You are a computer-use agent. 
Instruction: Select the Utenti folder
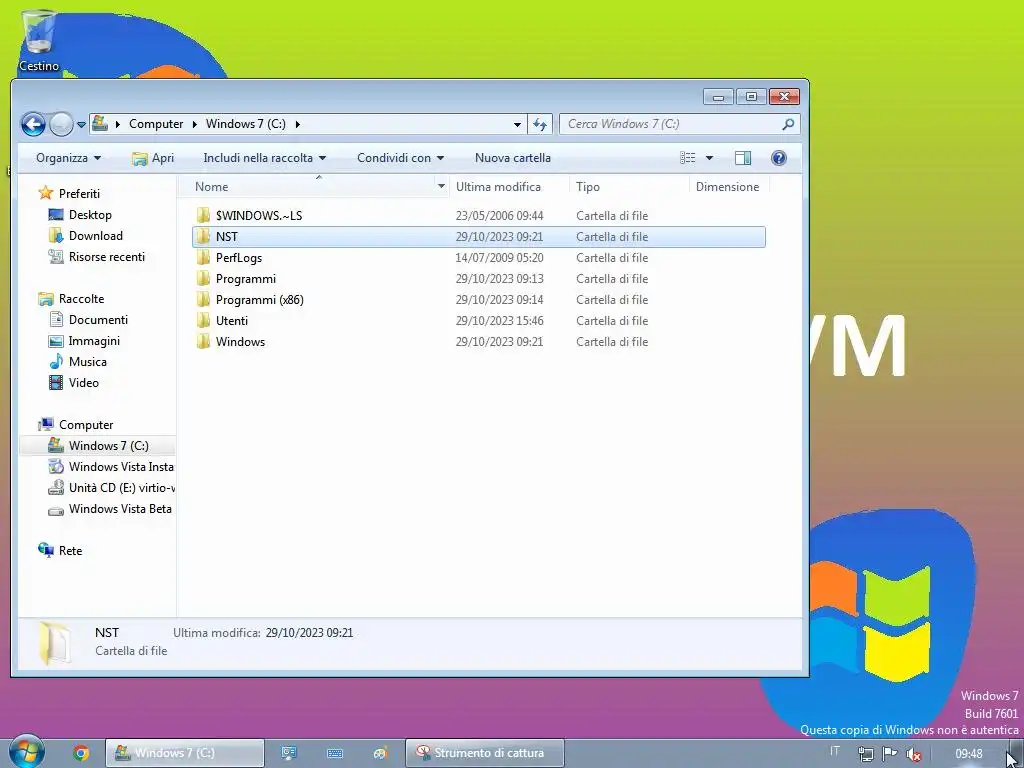pyautogui.click(x=232, y=321)
